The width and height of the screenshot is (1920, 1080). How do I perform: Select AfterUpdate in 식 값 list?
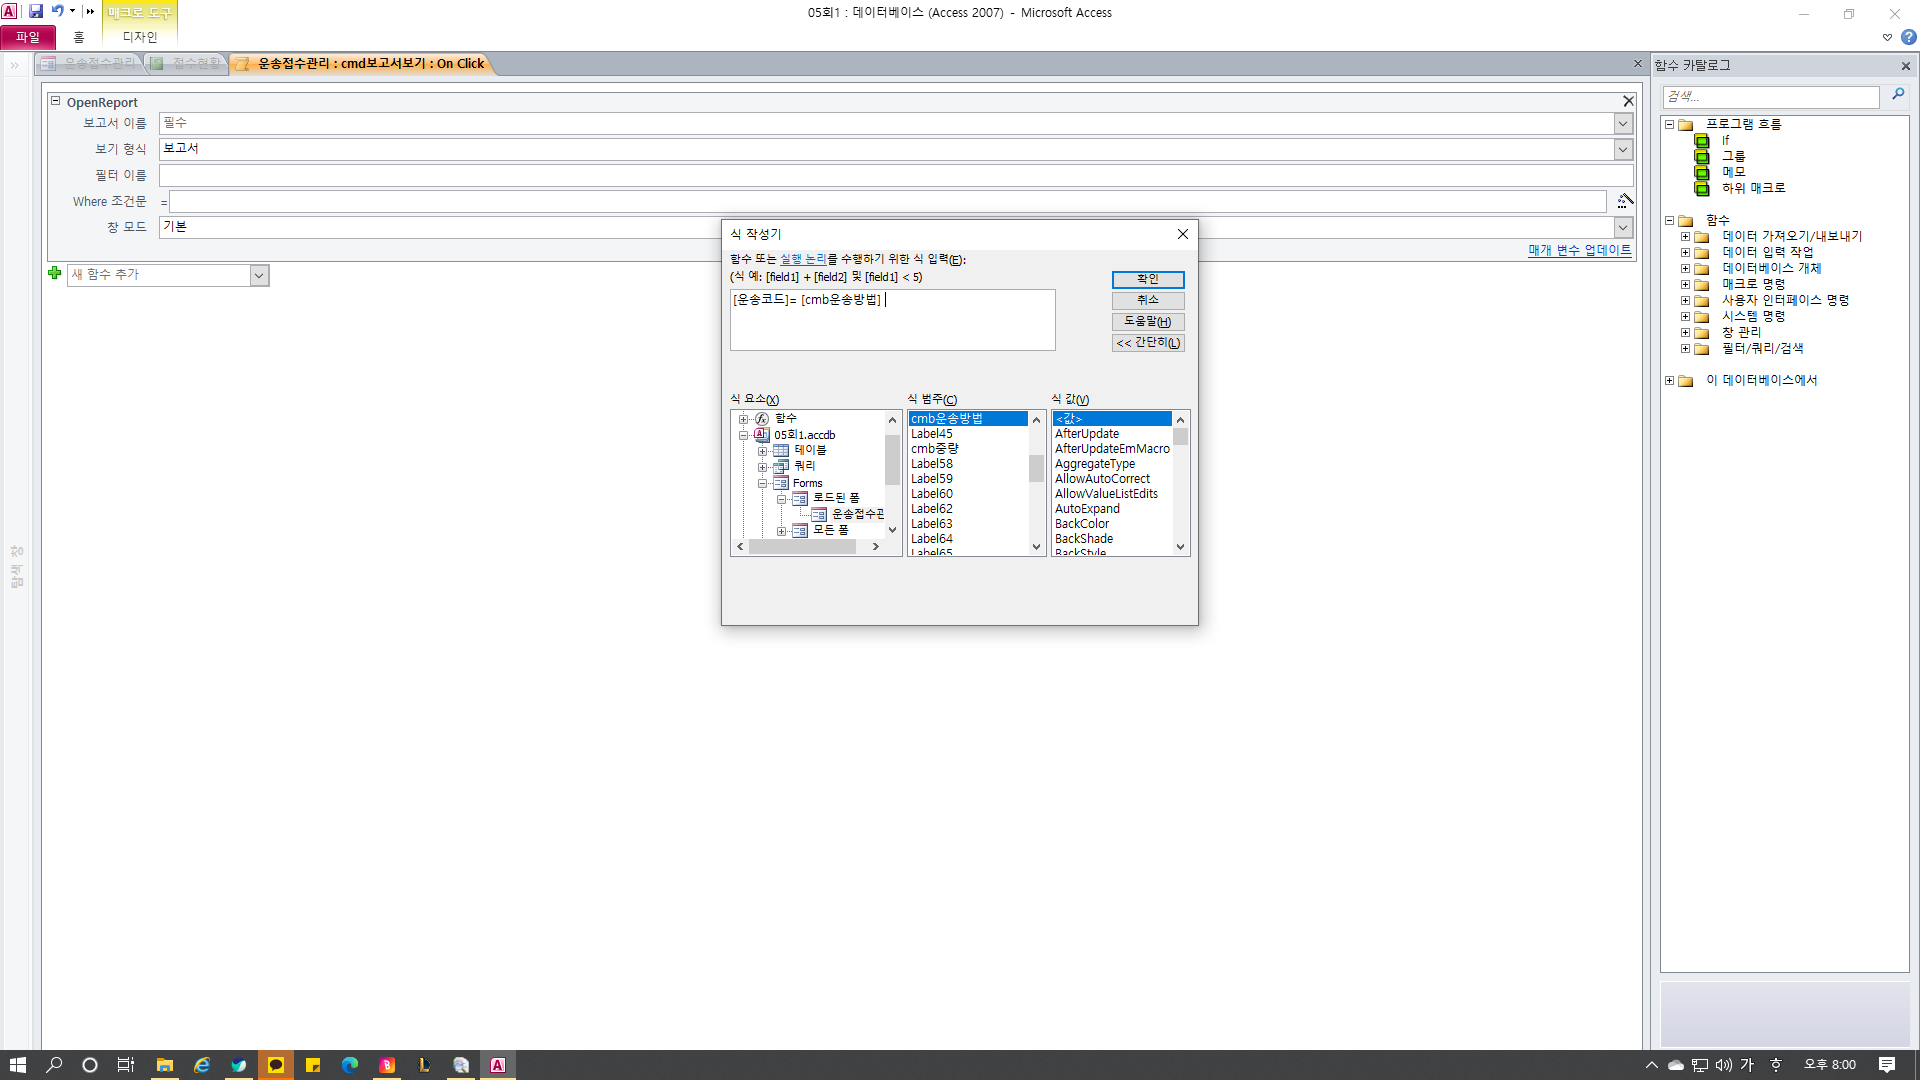pos(1087,434)
